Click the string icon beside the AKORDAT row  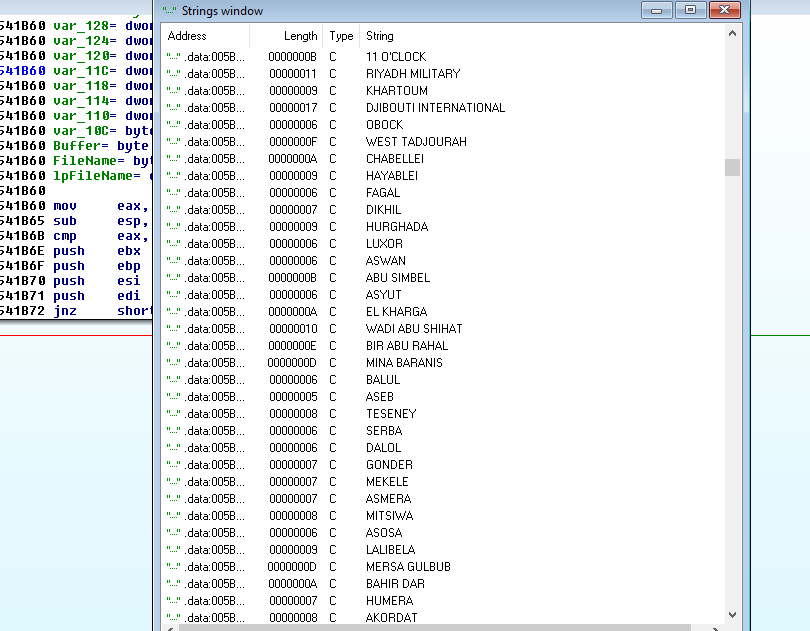tap(173, 618)
